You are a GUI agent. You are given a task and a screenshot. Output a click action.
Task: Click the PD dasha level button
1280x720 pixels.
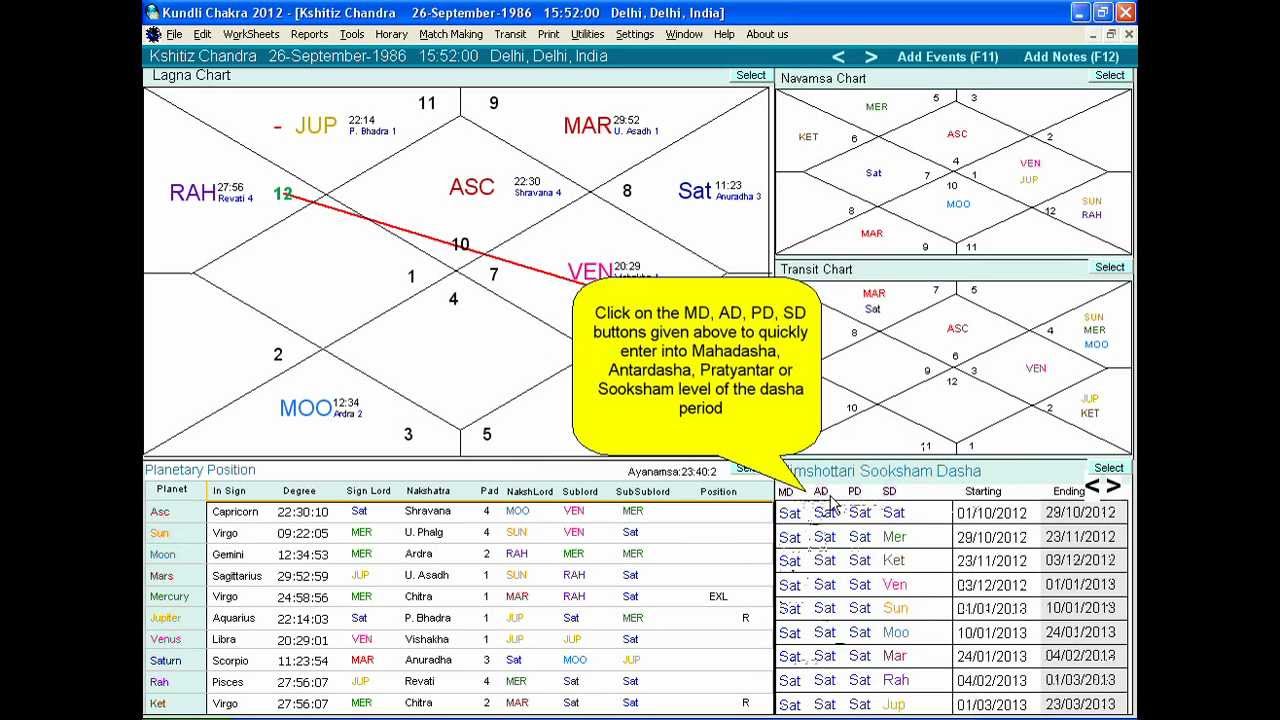coord(854,491)
